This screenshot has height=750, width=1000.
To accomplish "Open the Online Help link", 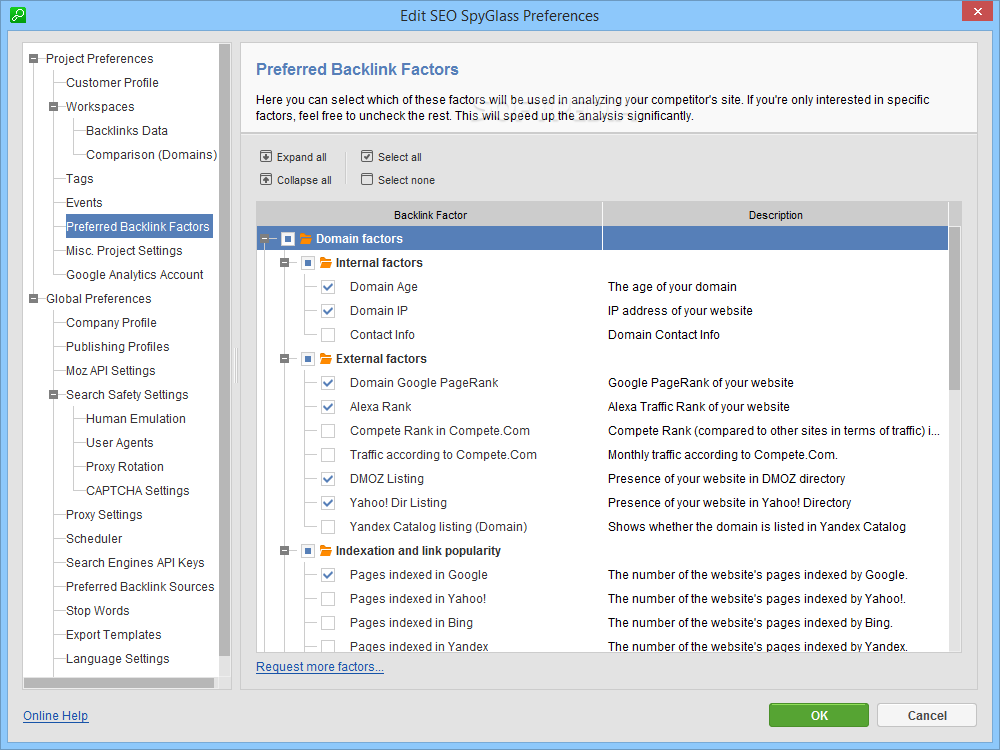I will click(x=55, y=716).
